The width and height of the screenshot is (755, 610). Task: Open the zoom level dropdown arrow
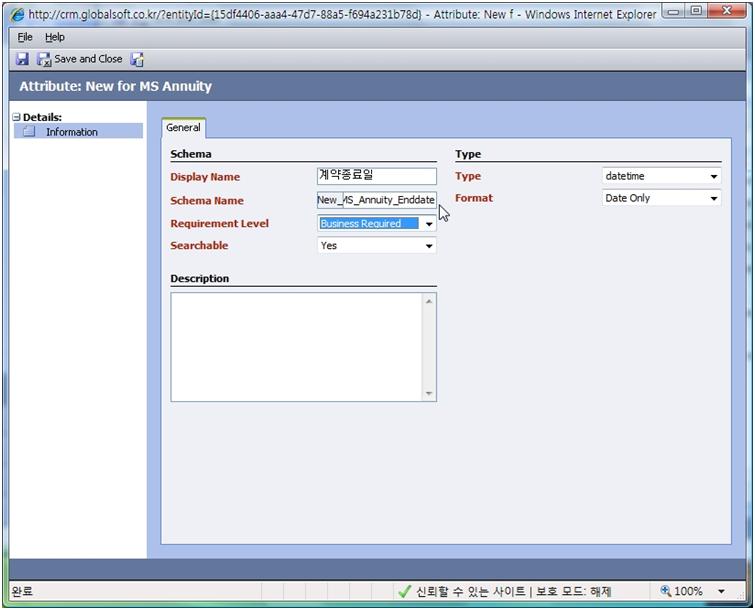point(721,591)
